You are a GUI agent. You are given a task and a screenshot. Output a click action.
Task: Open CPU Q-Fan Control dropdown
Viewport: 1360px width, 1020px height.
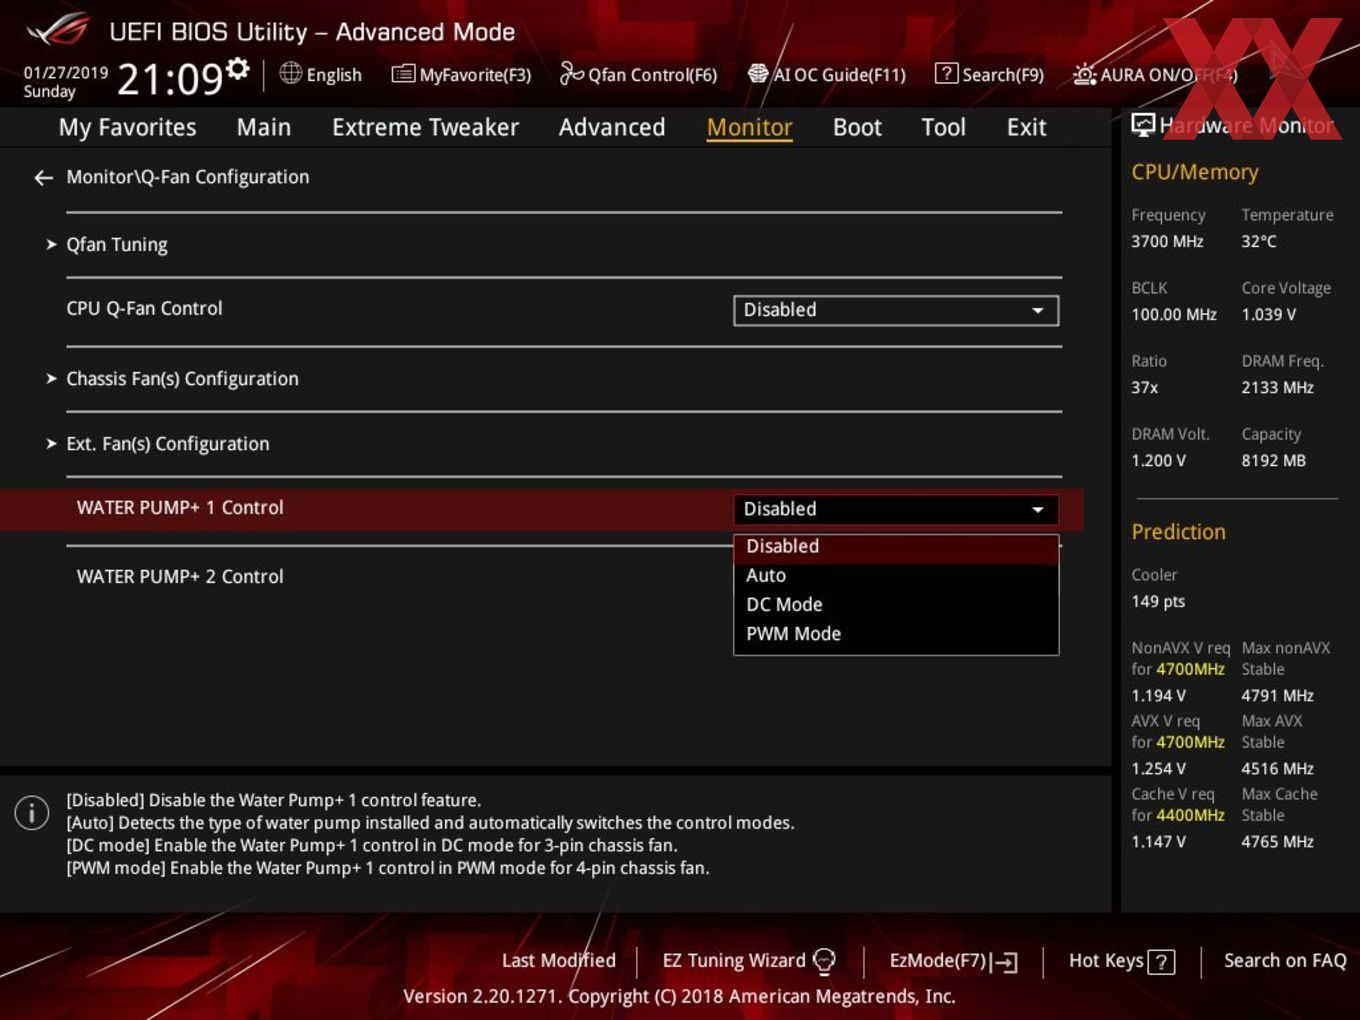[896, 310]
